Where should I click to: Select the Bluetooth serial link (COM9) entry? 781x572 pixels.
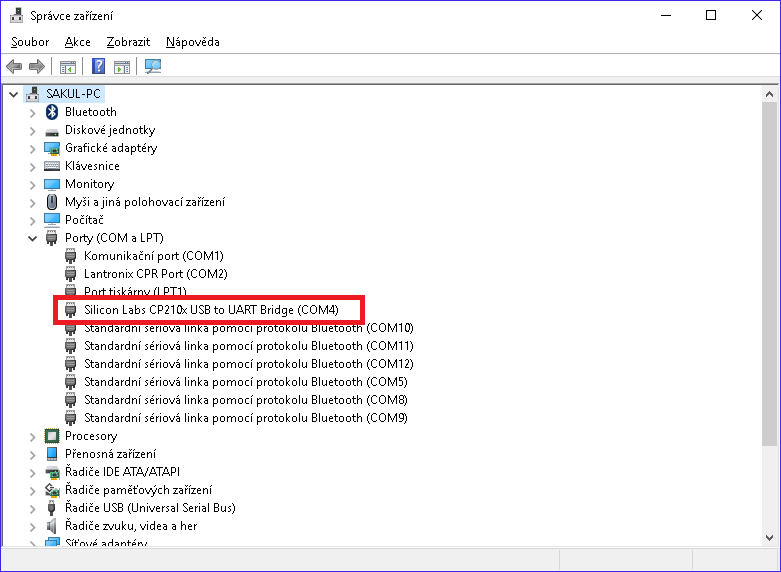[x=246, y=418]
